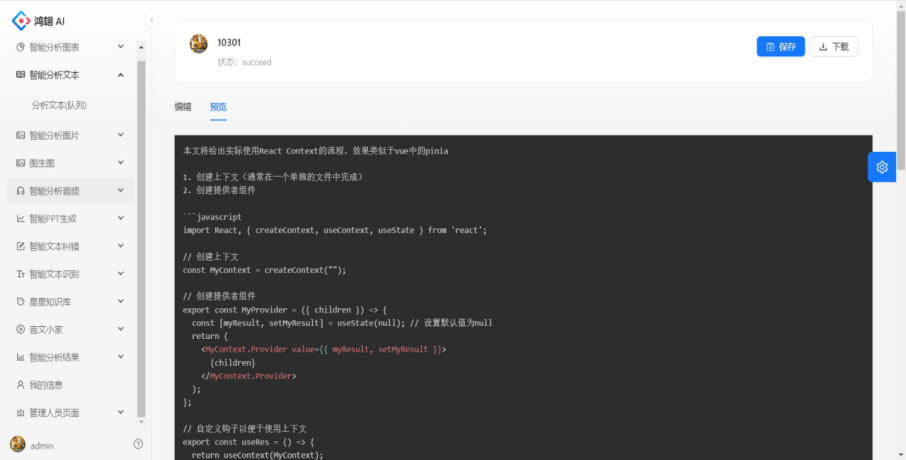This screenshot has width=906, height=460.
Task: Expand the 智能PPT生成 menu chevron
Action: (x=121, y=218)
